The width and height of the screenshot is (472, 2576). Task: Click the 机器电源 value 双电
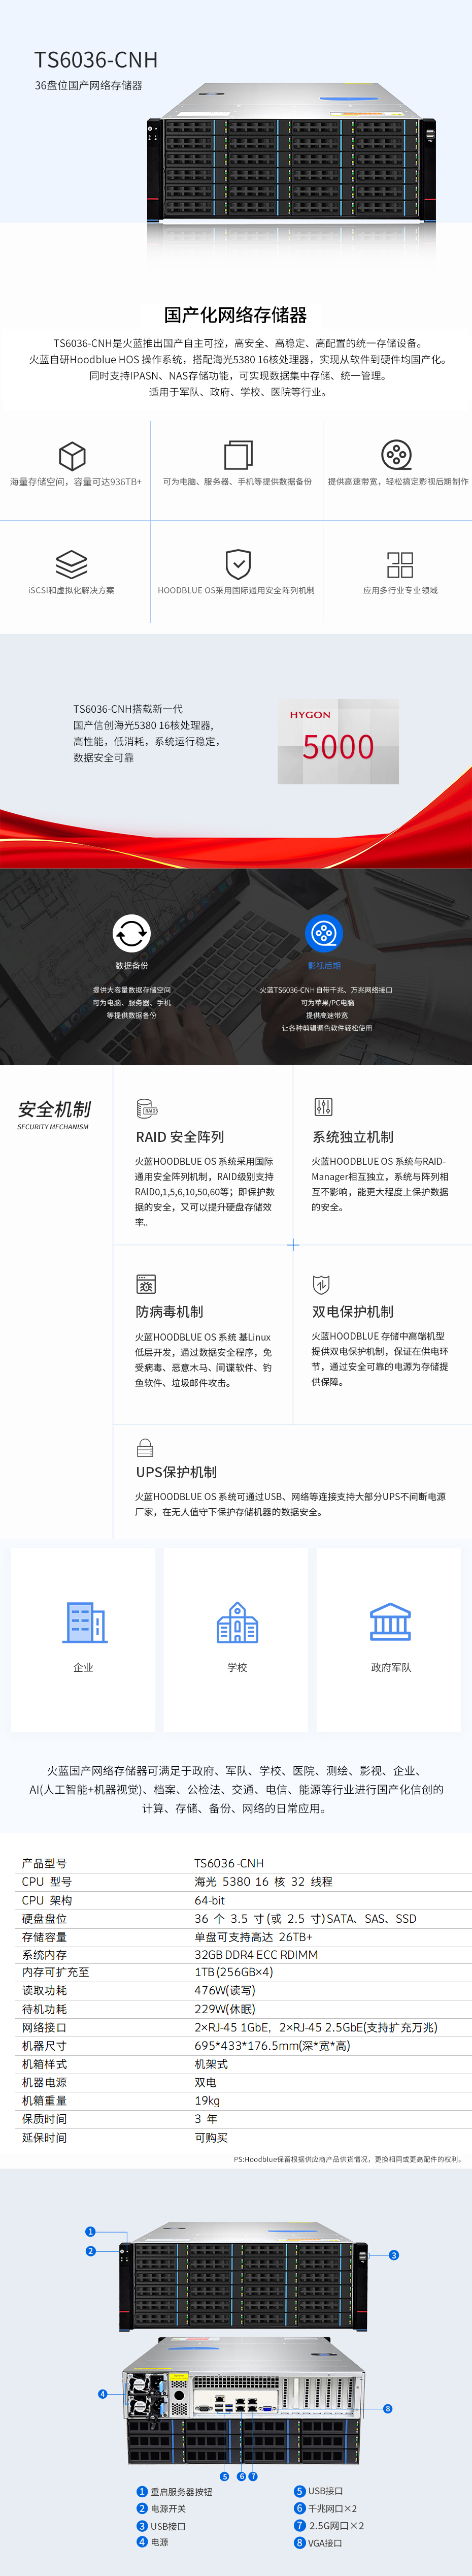205,2082
